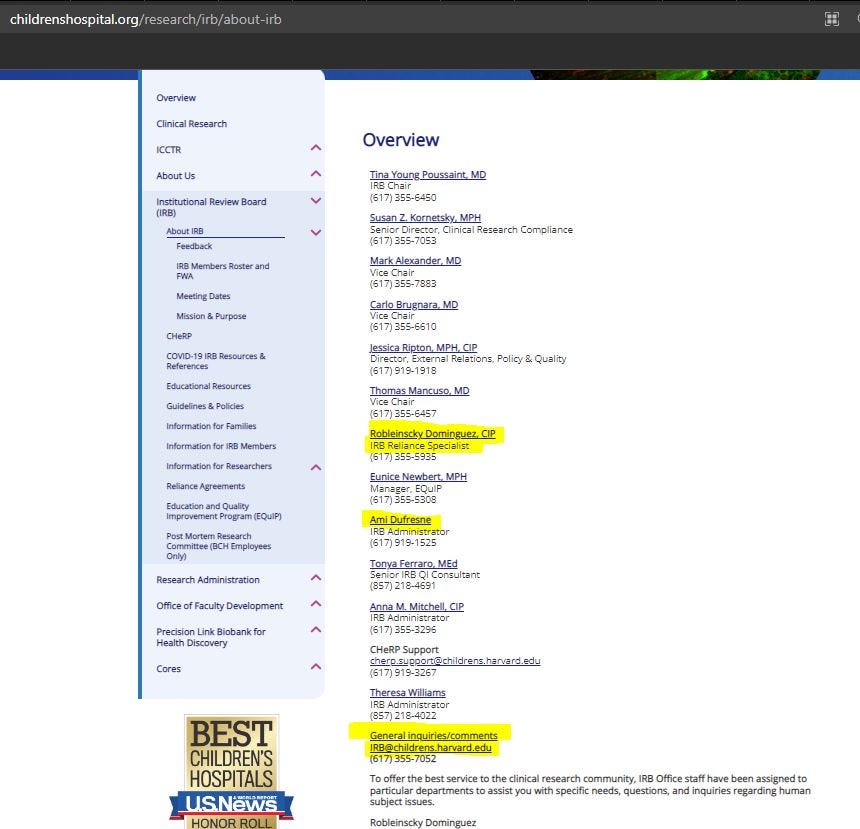Click the Overview page heading
Image resolution: width=860 pixels, height=829 pixels.
coord(401,140)
